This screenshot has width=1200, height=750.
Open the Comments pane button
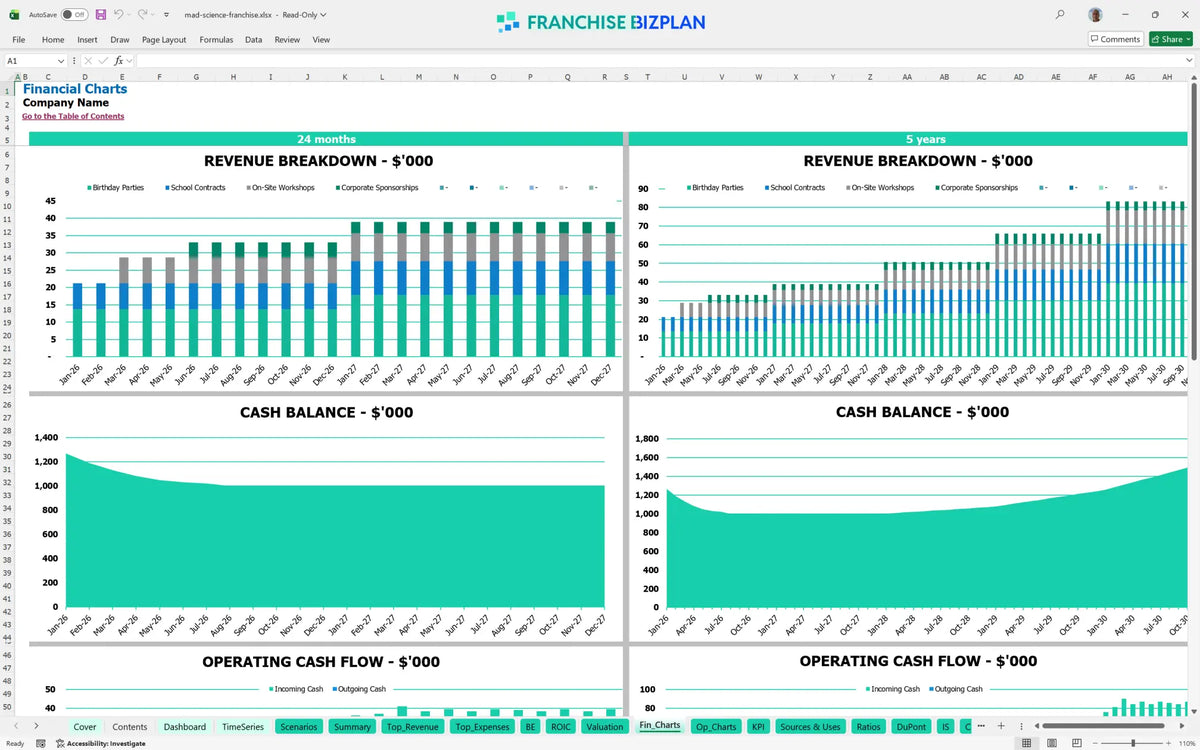click(x=1115, y=39)
